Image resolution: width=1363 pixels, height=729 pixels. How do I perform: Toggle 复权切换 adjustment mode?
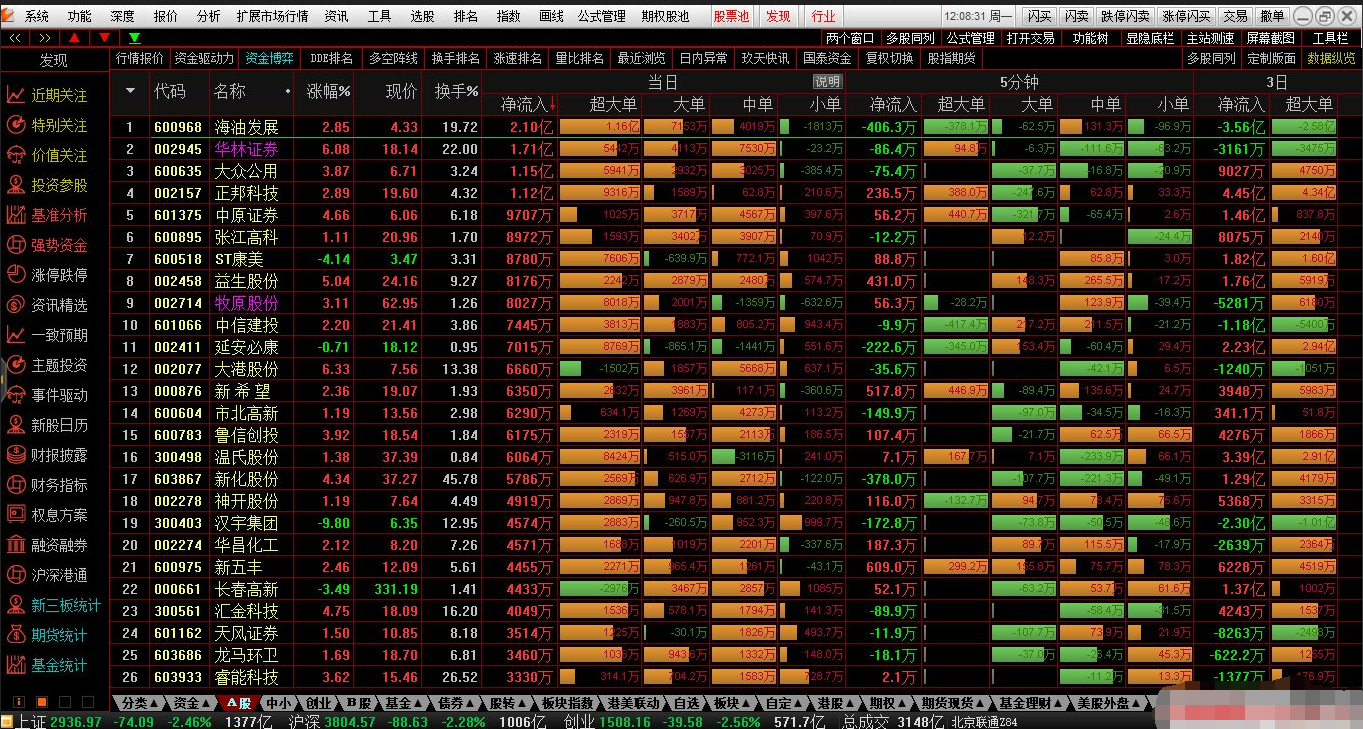click(x=889, y=58)
